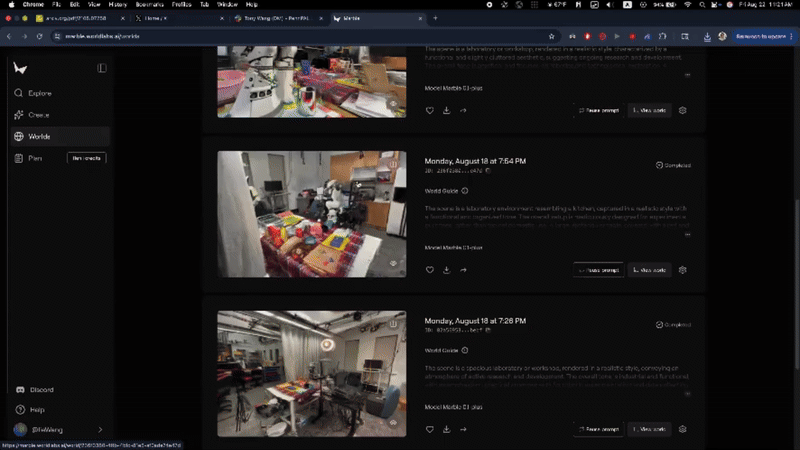Open settings gear on topmost world card
The image size is (800, 450).
click(x=683, y=110)
